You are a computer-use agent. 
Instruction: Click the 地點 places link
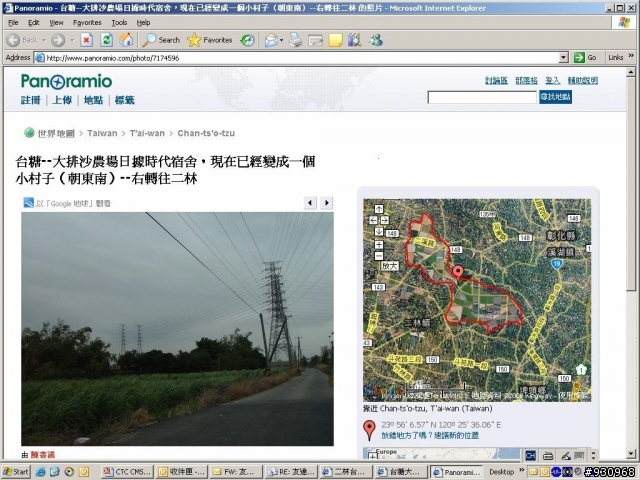coord(93,100)
